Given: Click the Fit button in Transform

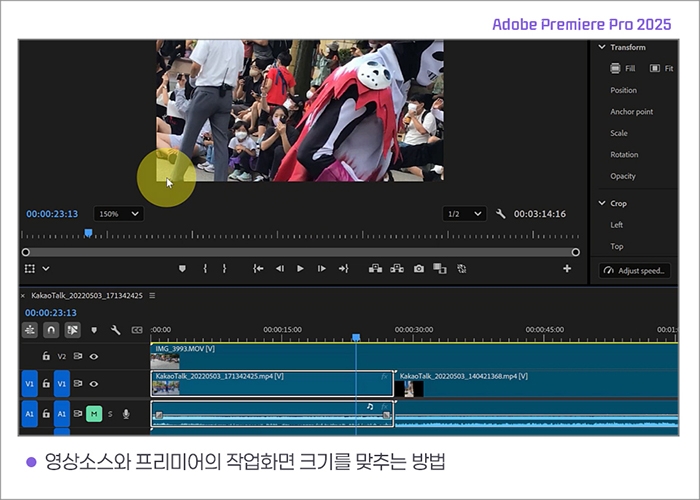Looking at the screenshot, I should click(662, 68).
